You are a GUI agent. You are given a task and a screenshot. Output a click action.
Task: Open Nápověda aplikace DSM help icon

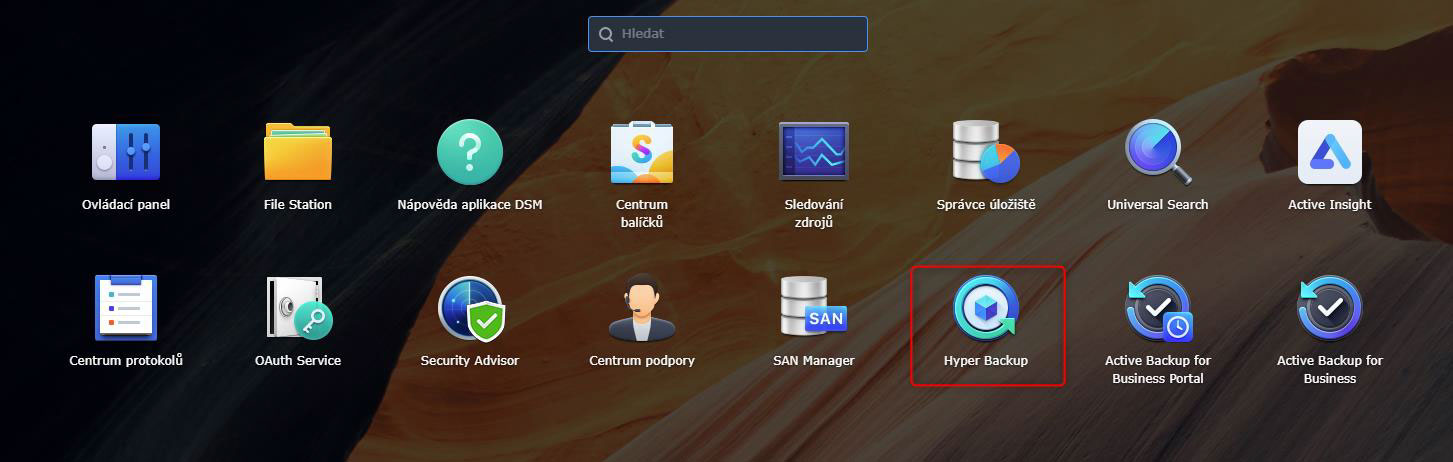coord(470,152)
